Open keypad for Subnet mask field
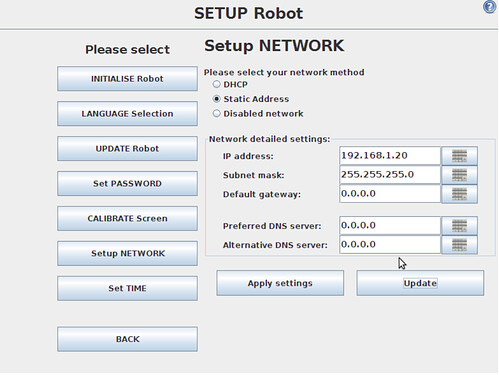Image resolution: width=499 pixels, height=375 pixels. (459, 175)
